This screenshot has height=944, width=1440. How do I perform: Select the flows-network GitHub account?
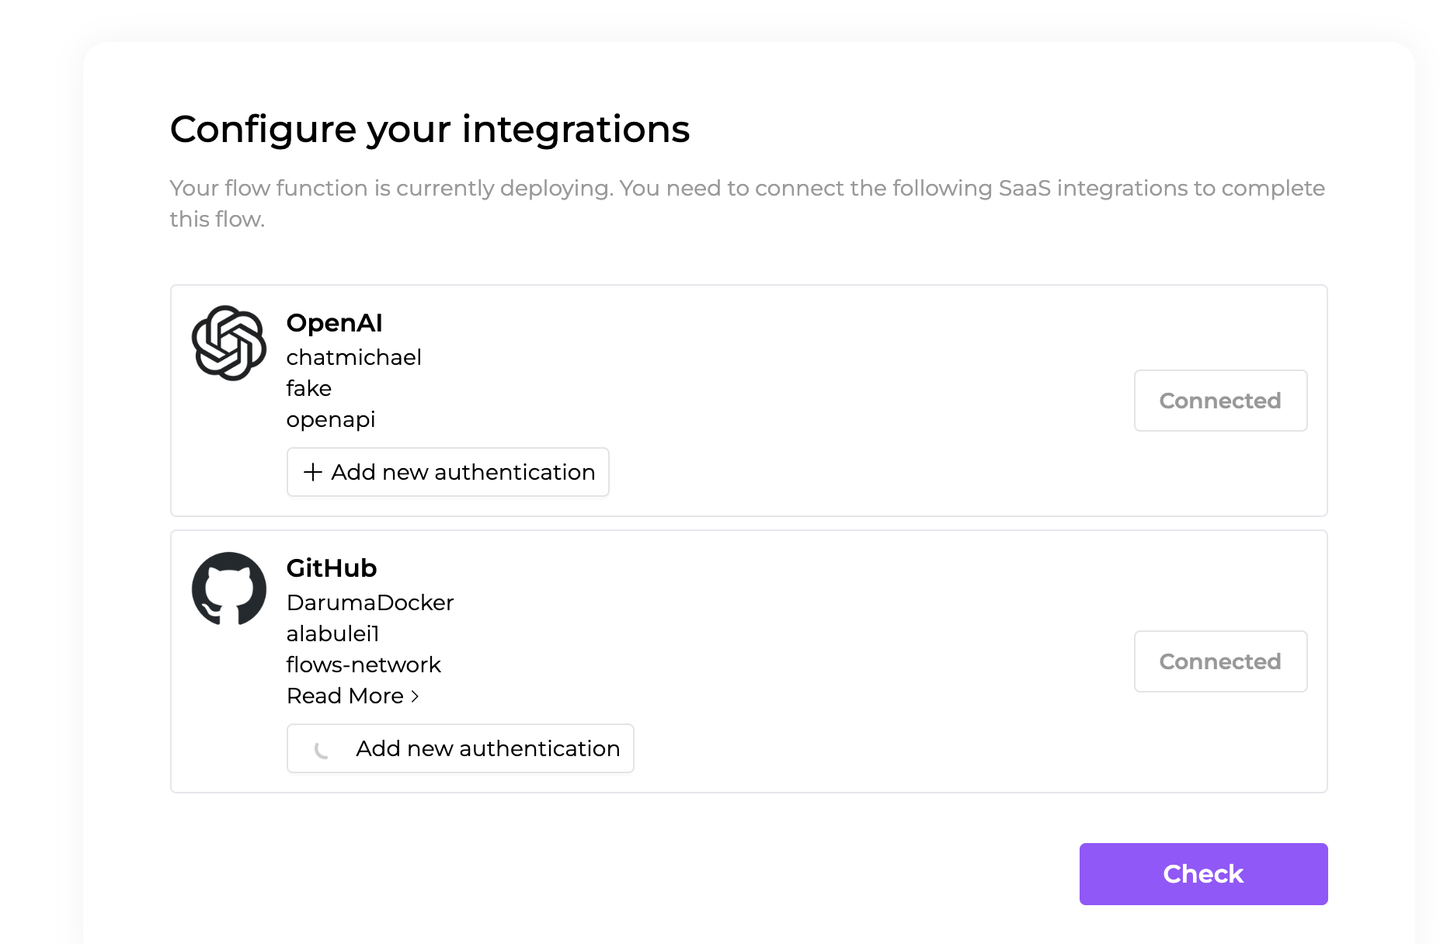click(363, 664)
